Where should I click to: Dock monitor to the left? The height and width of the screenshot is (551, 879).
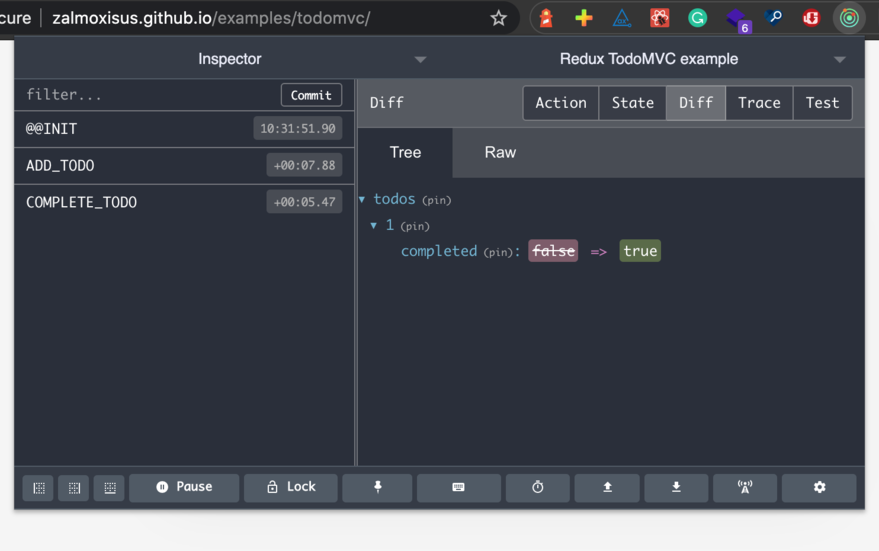[x=39, y=488]
